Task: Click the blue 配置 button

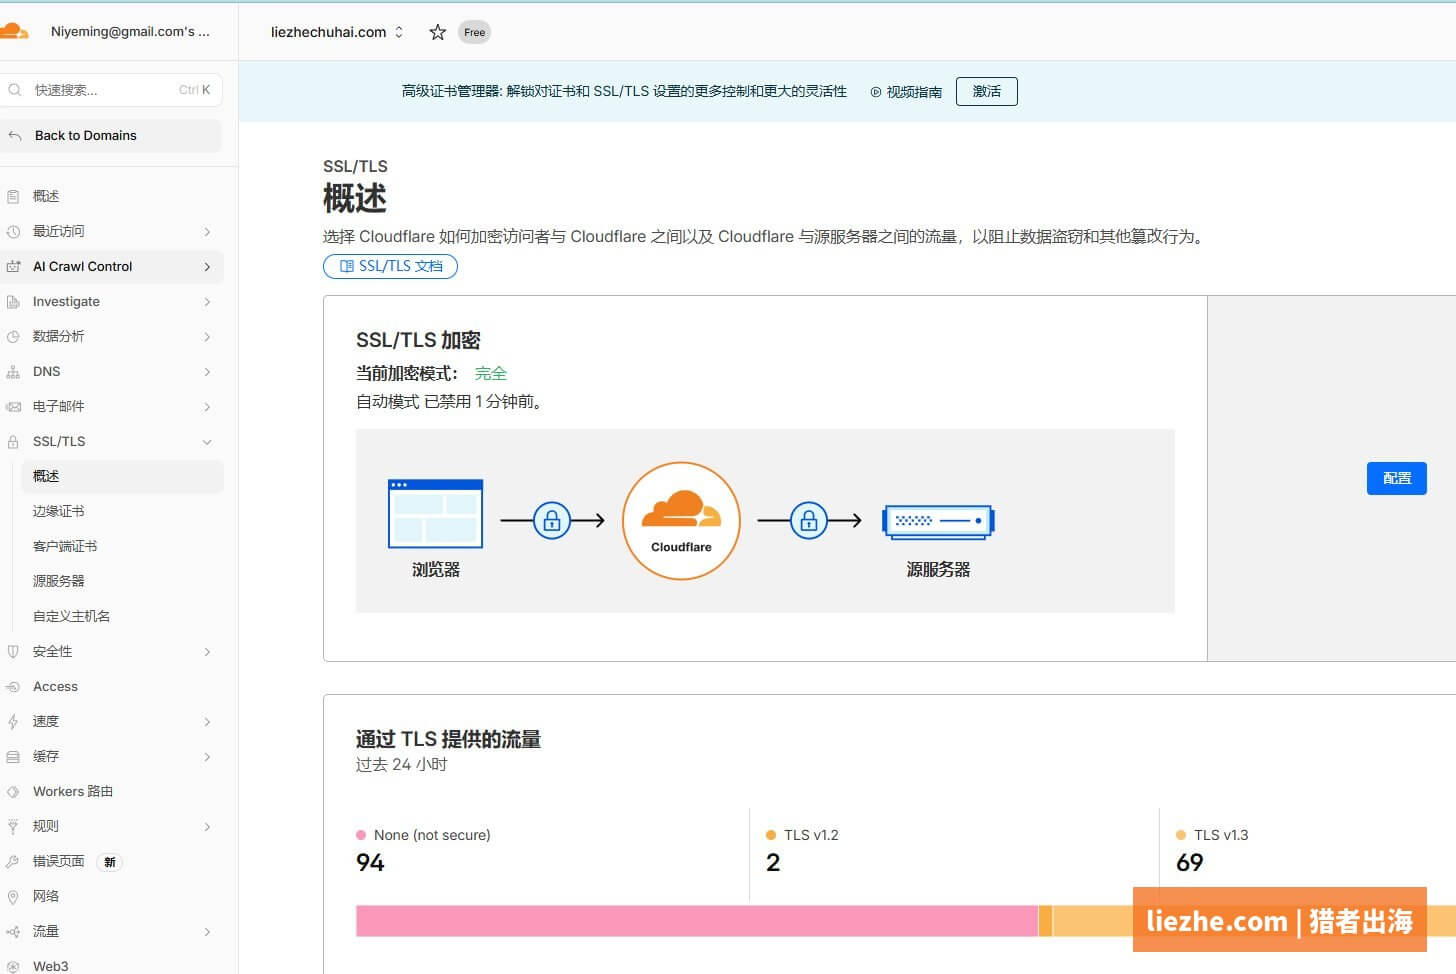Action: (1396, 478)
